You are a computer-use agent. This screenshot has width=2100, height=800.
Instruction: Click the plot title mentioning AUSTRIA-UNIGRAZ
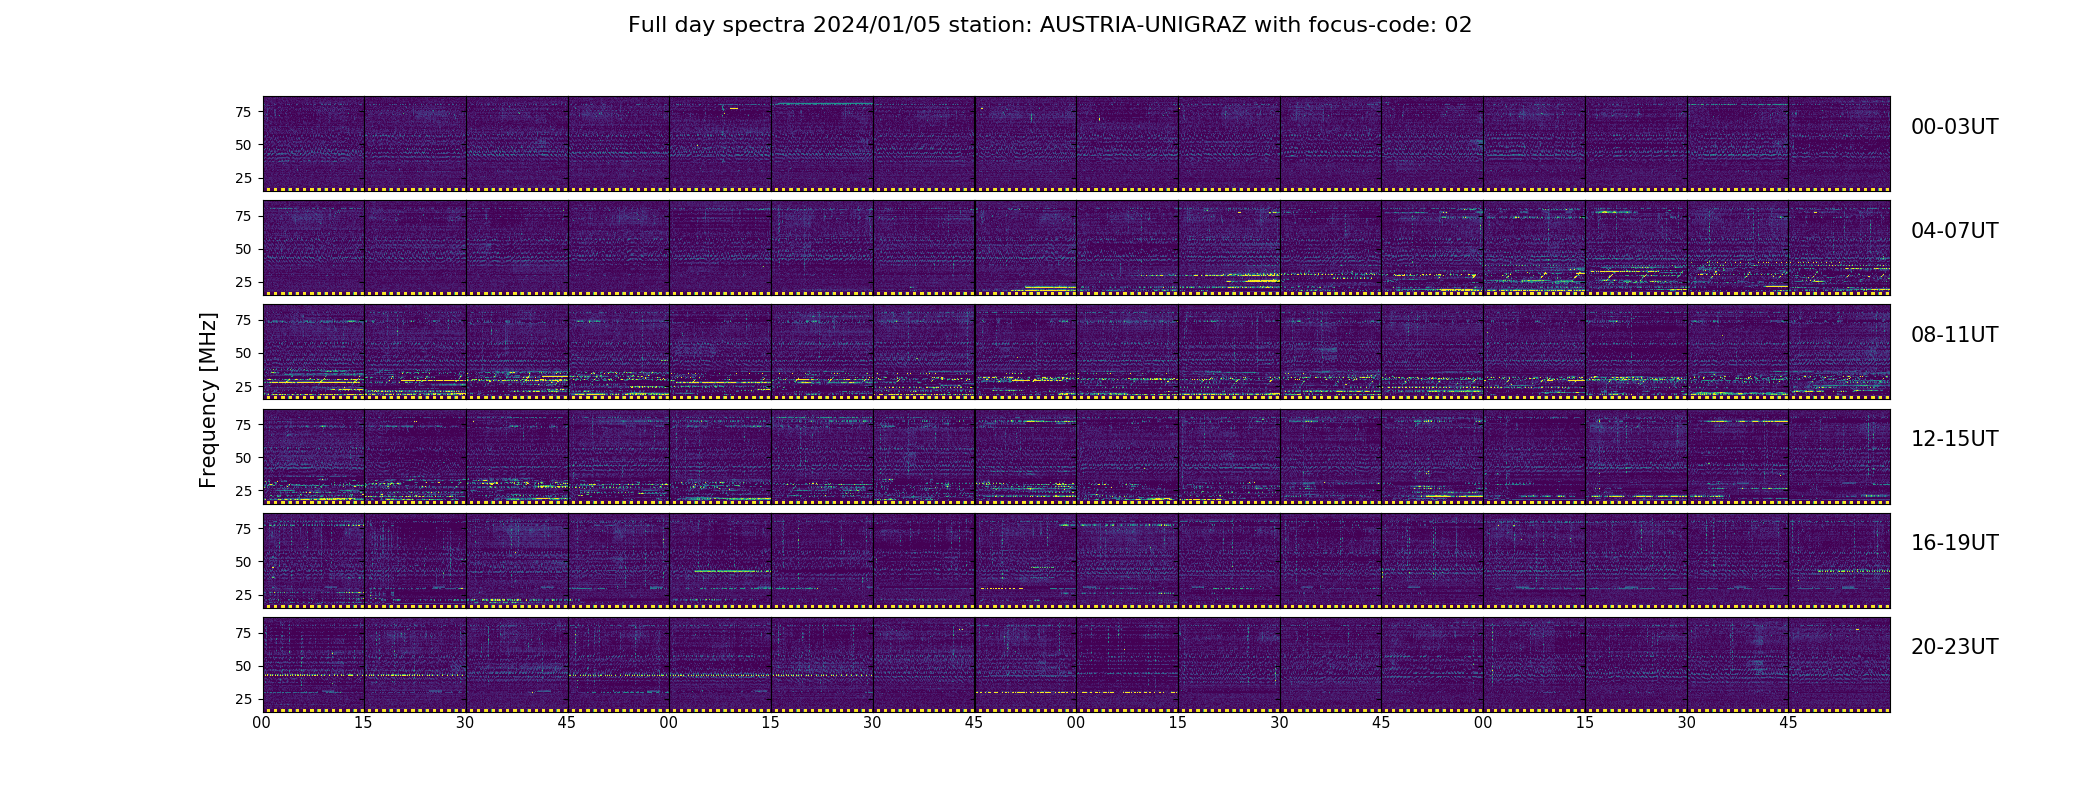pos(1050,25)
